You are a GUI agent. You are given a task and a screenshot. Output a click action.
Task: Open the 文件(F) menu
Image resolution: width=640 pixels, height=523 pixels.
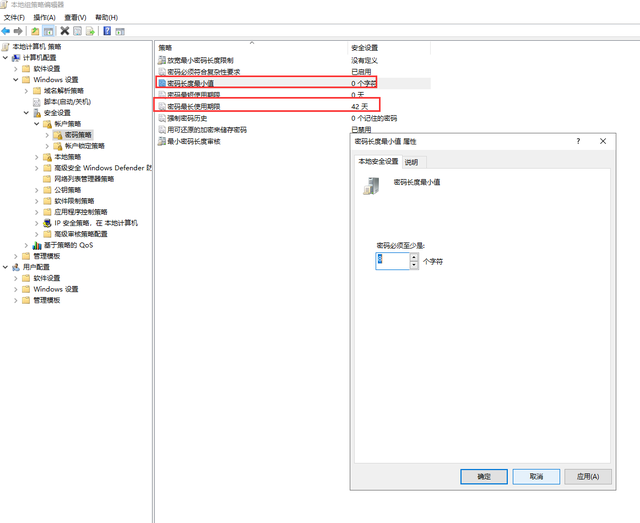(x=14, y=18)
